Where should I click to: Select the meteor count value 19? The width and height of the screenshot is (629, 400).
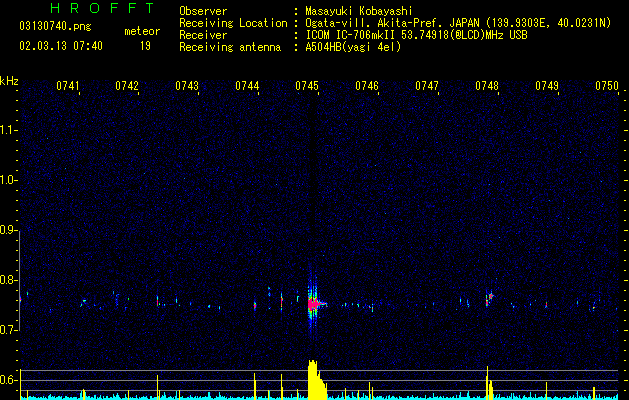point(145,46)
